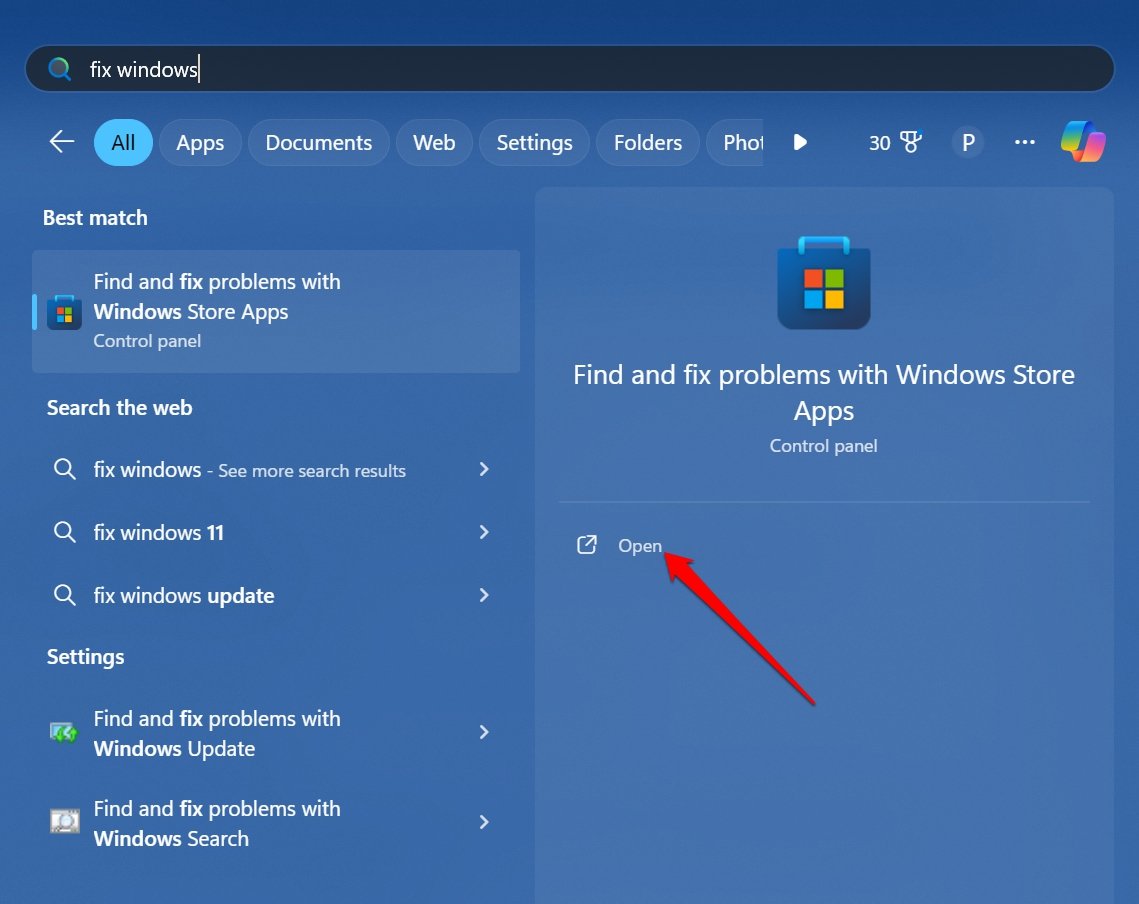Switch to the Apps filter tab

tap(200, 142)
